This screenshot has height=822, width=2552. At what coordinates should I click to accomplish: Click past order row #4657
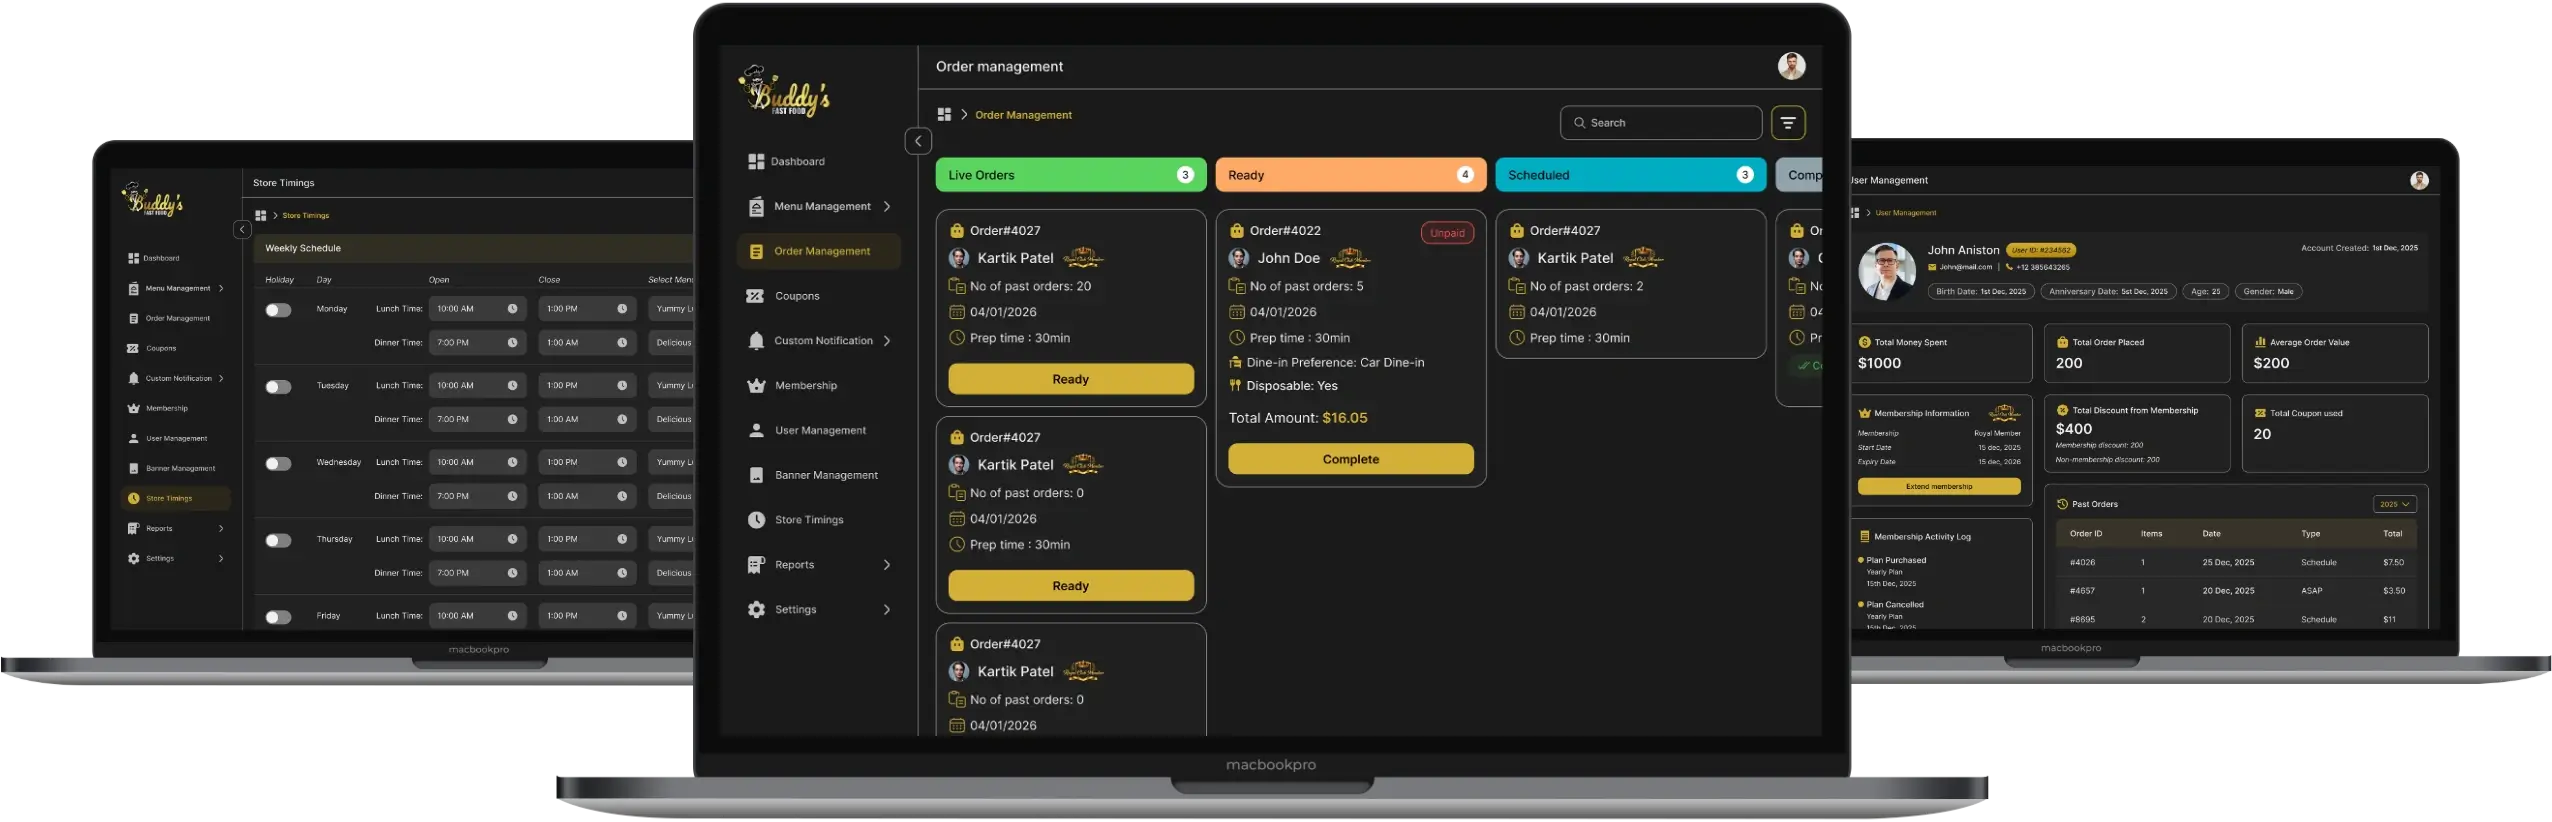(x=2235, y=591)
